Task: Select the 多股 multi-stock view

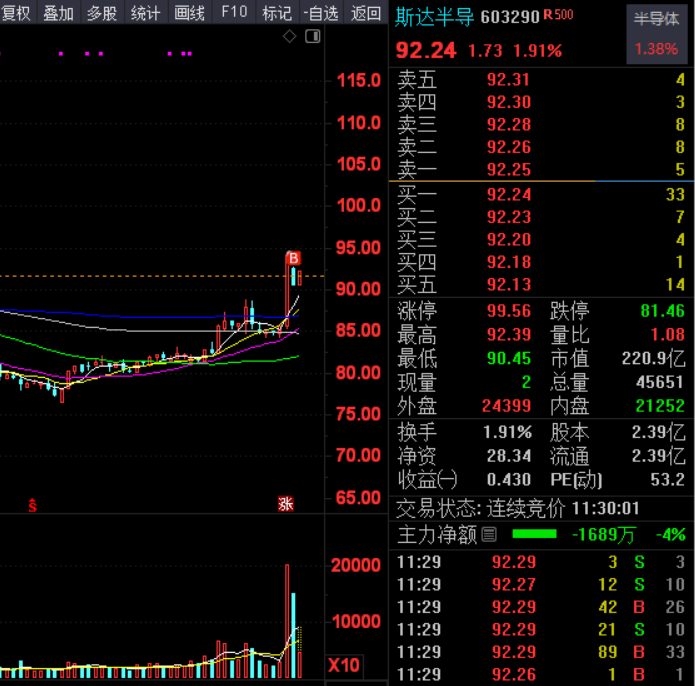Action: (x=102, y=12)
